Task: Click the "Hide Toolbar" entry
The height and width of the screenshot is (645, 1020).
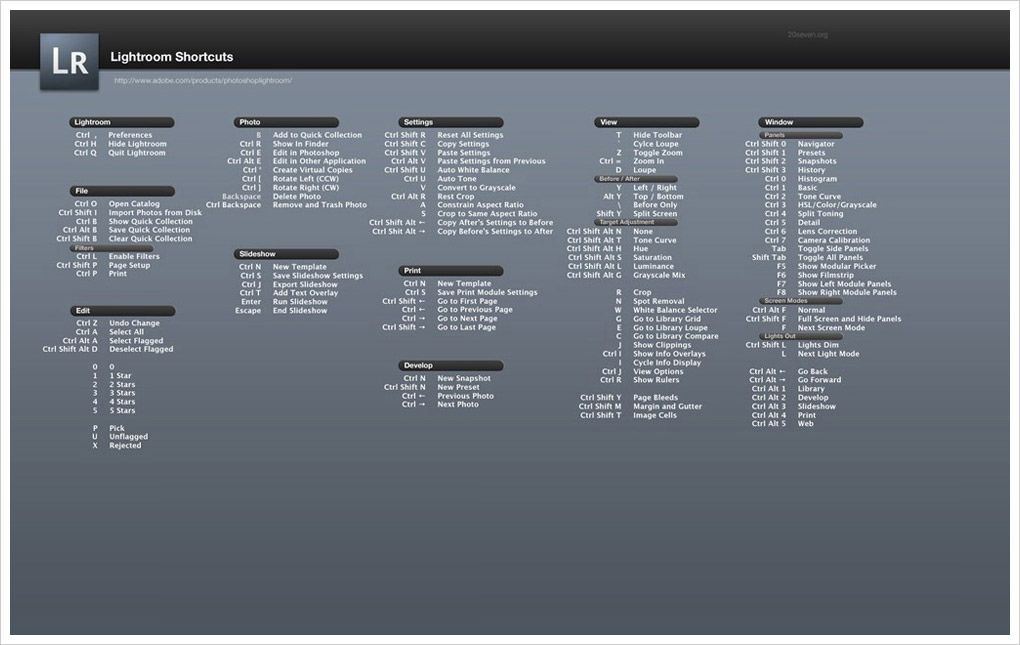Action: point(658,135)
